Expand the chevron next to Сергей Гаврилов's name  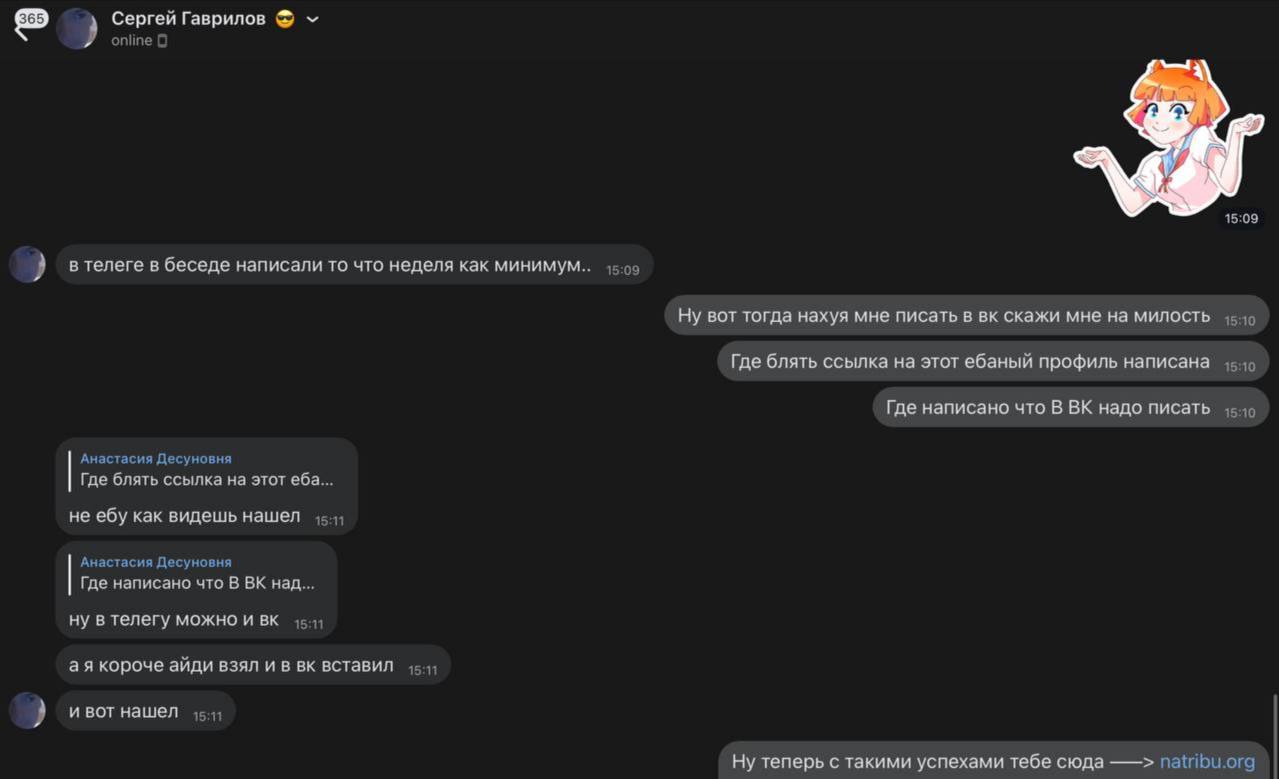point(312,19)
